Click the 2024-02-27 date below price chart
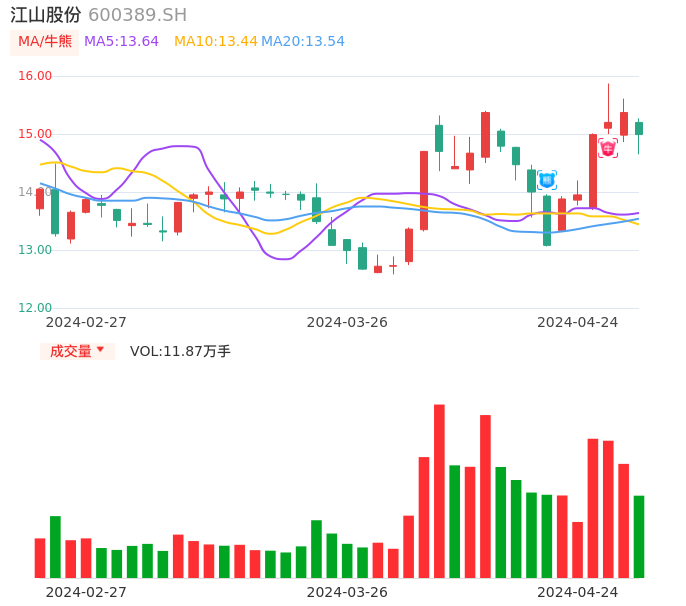 [86, 322]
